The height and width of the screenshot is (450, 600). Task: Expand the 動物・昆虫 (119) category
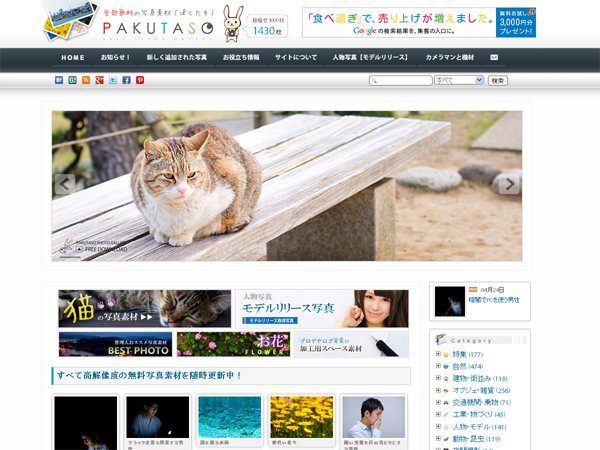(x=438, y=439)
